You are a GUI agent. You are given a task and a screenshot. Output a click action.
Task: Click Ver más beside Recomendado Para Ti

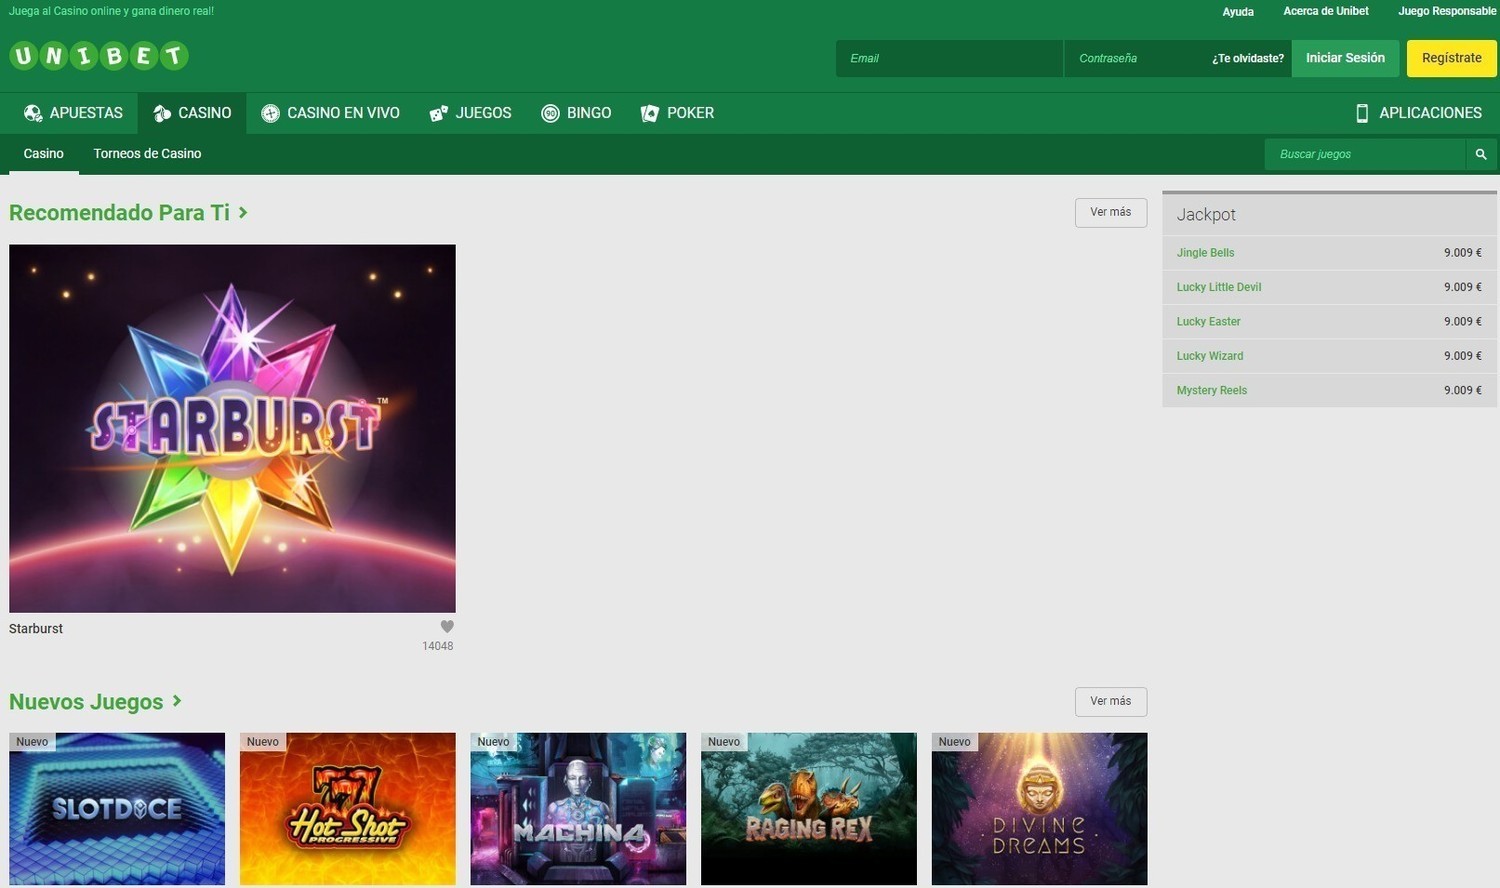(1111, 212)
